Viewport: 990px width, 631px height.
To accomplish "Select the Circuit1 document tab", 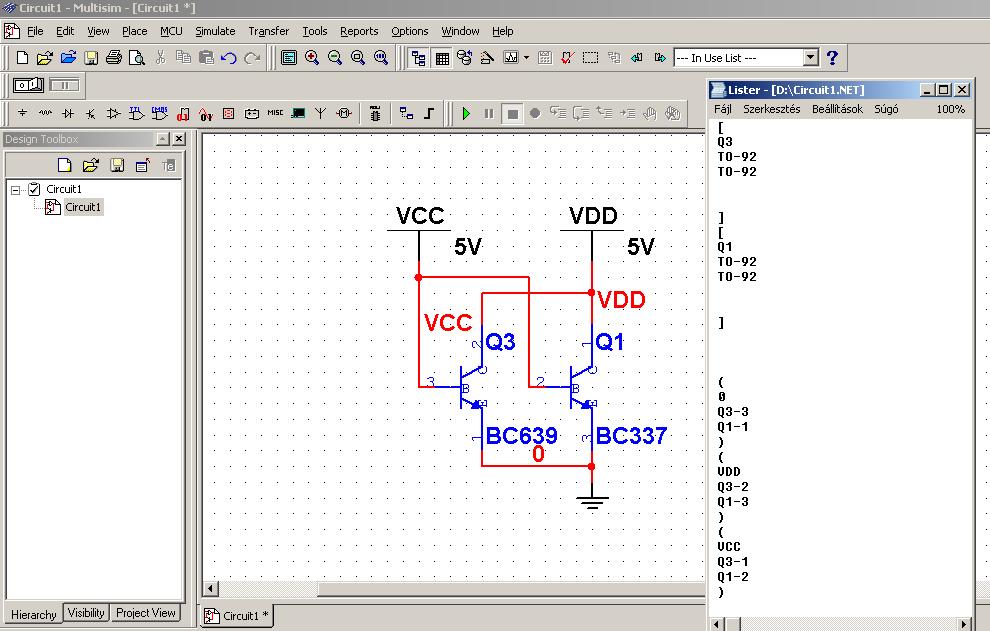I will click(x=237, y=616).
